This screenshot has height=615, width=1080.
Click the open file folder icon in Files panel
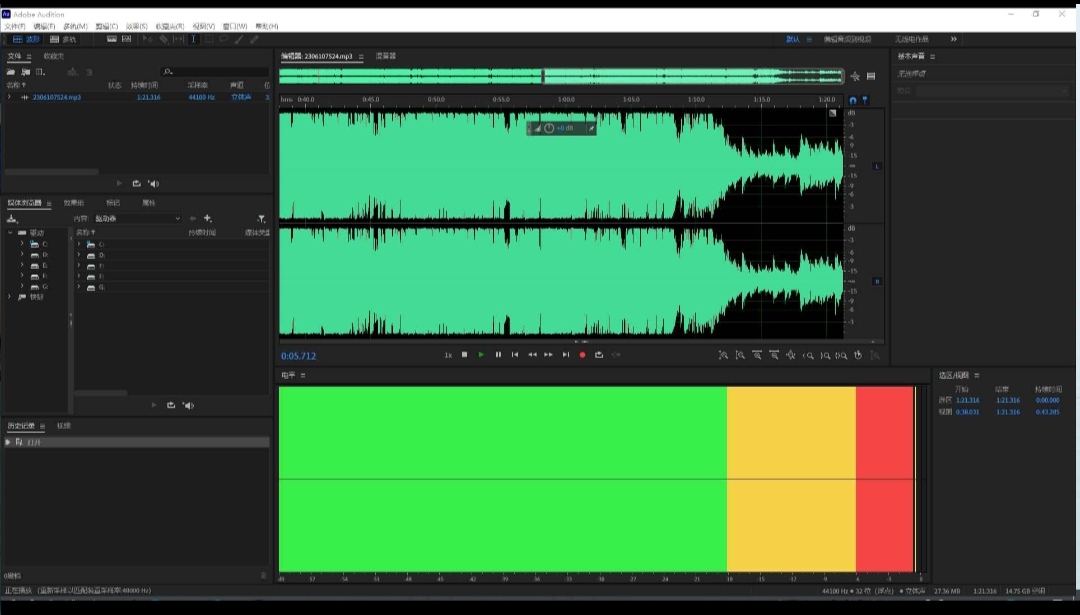tap(11, 72)
